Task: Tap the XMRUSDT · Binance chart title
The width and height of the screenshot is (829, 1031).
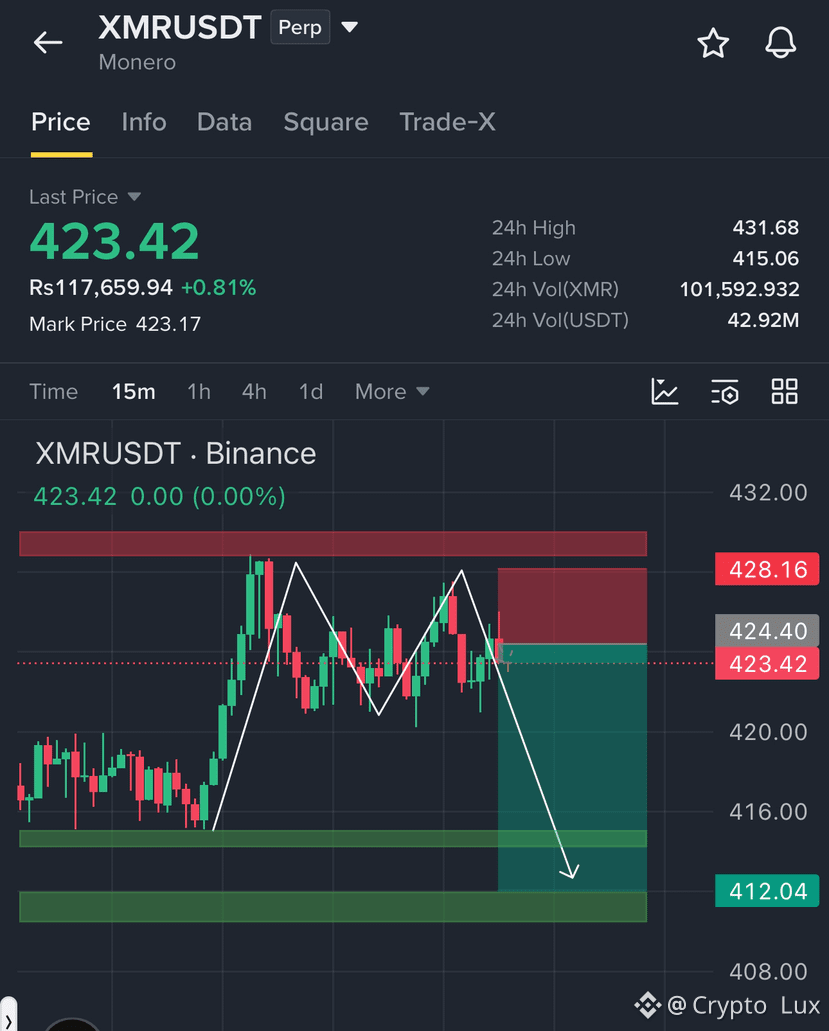Action: click(x=176, y=454)
